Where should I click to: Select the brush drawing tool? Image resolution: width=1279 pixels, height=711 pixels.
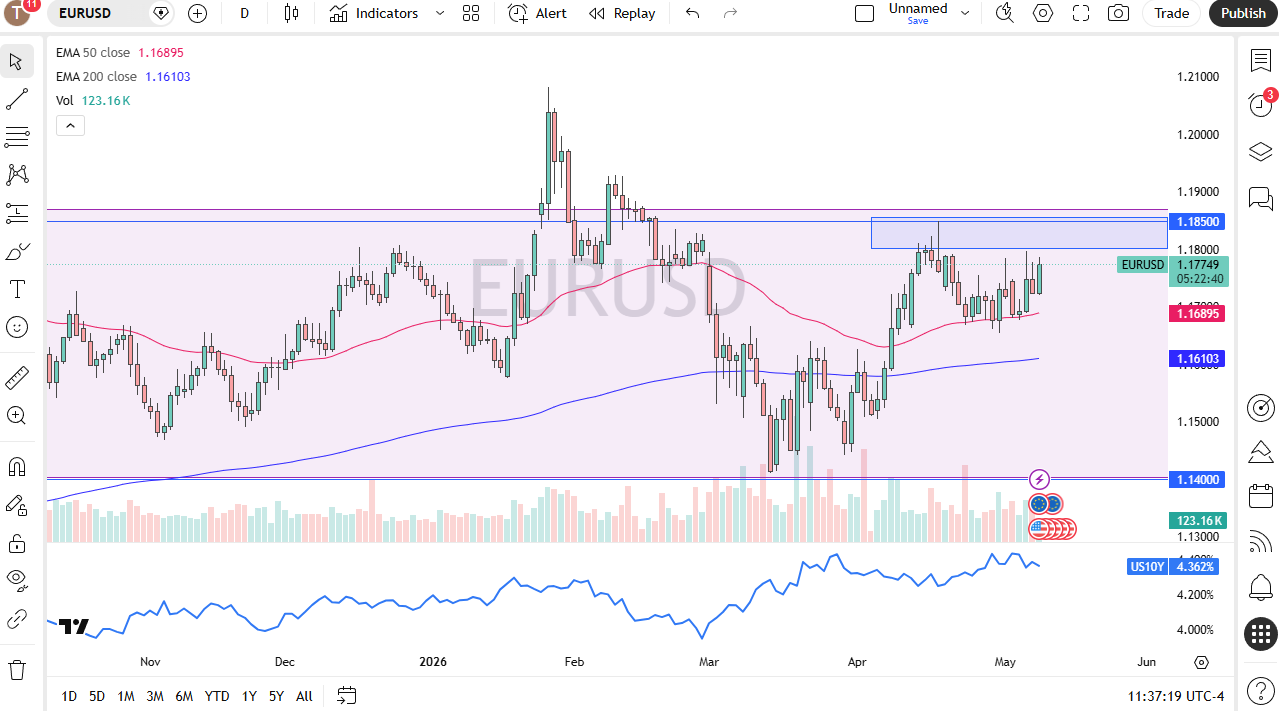tap(16, 251)
